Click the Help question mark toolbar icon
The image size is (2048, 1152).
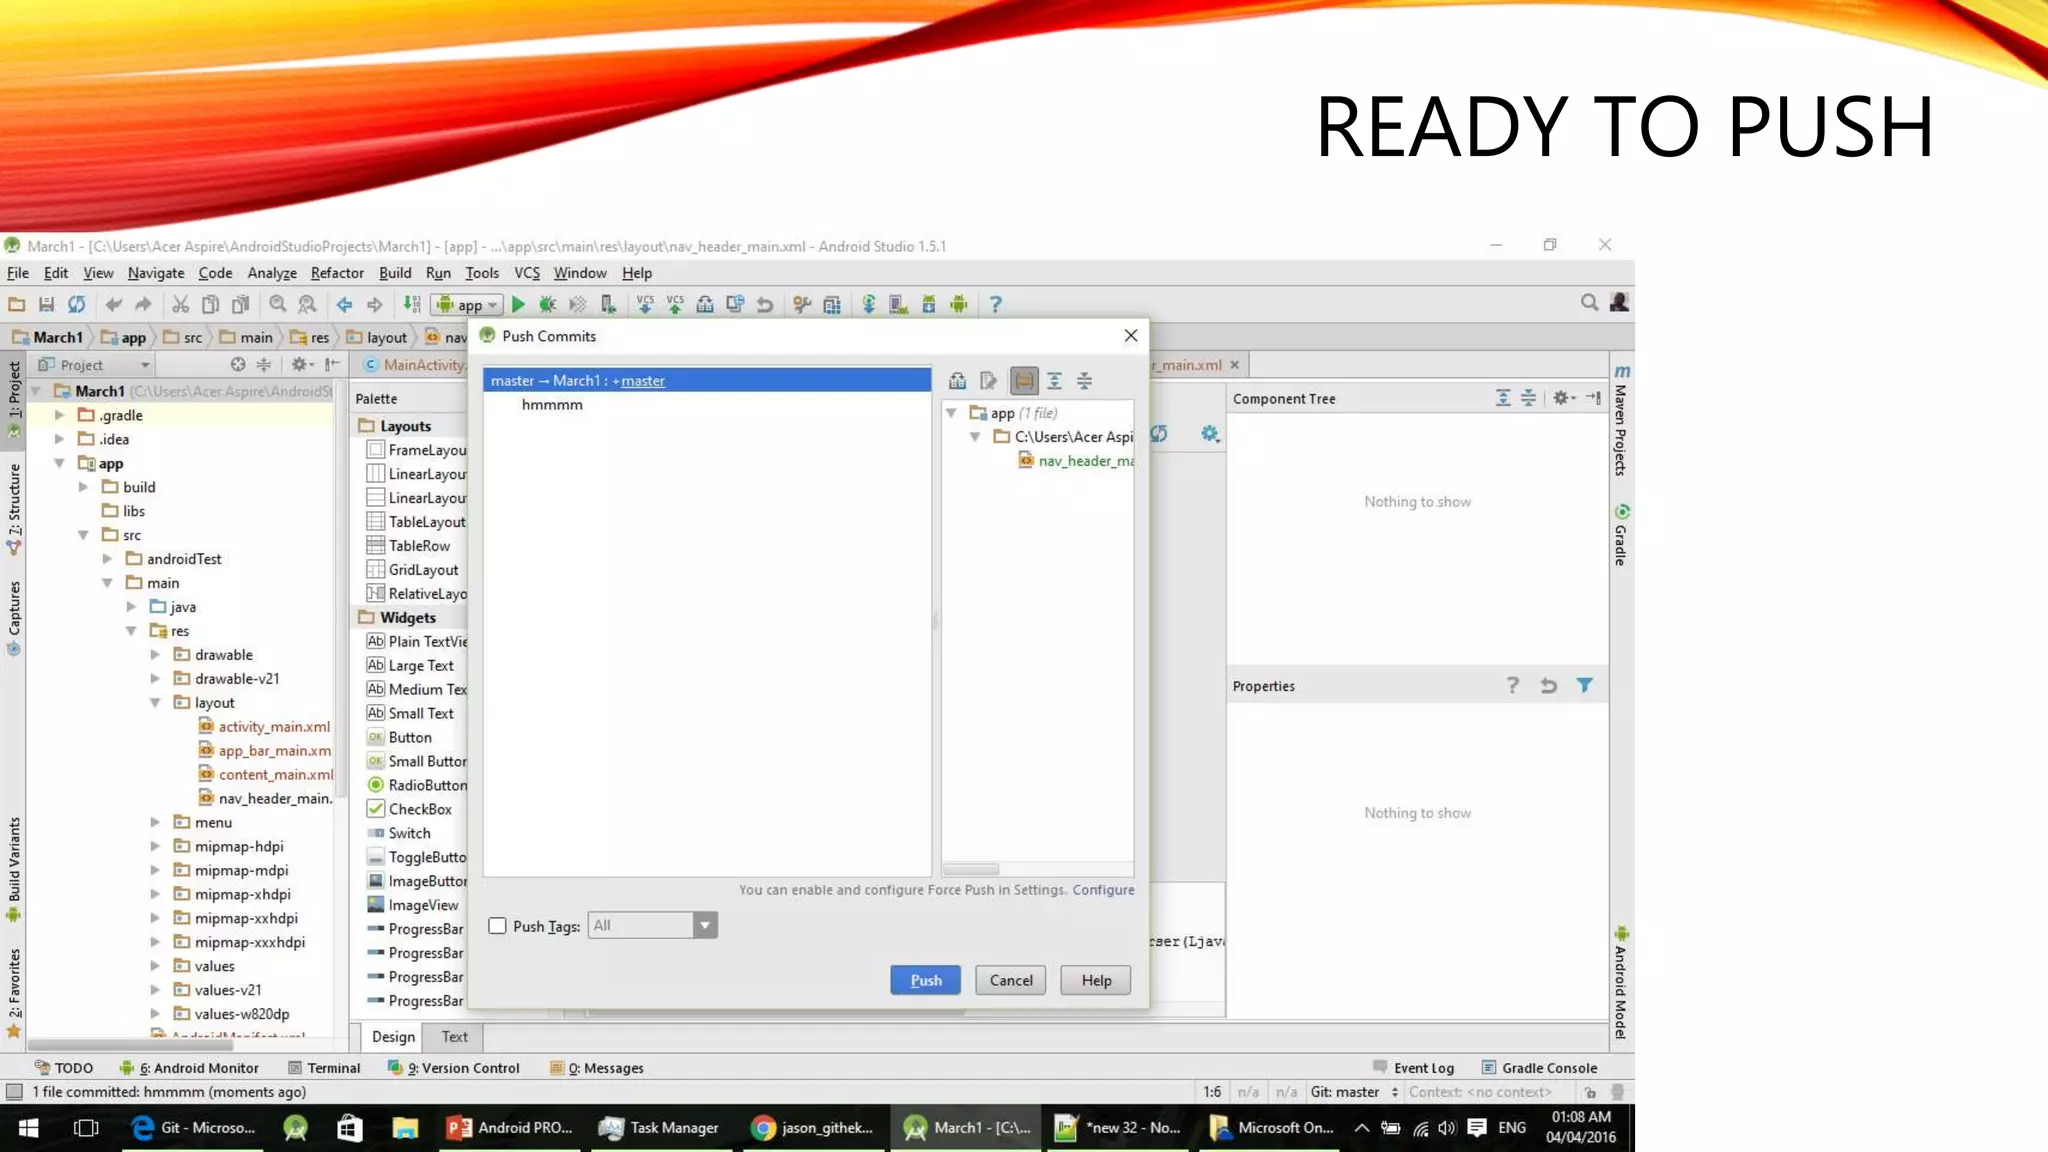(x=995, y=305)
